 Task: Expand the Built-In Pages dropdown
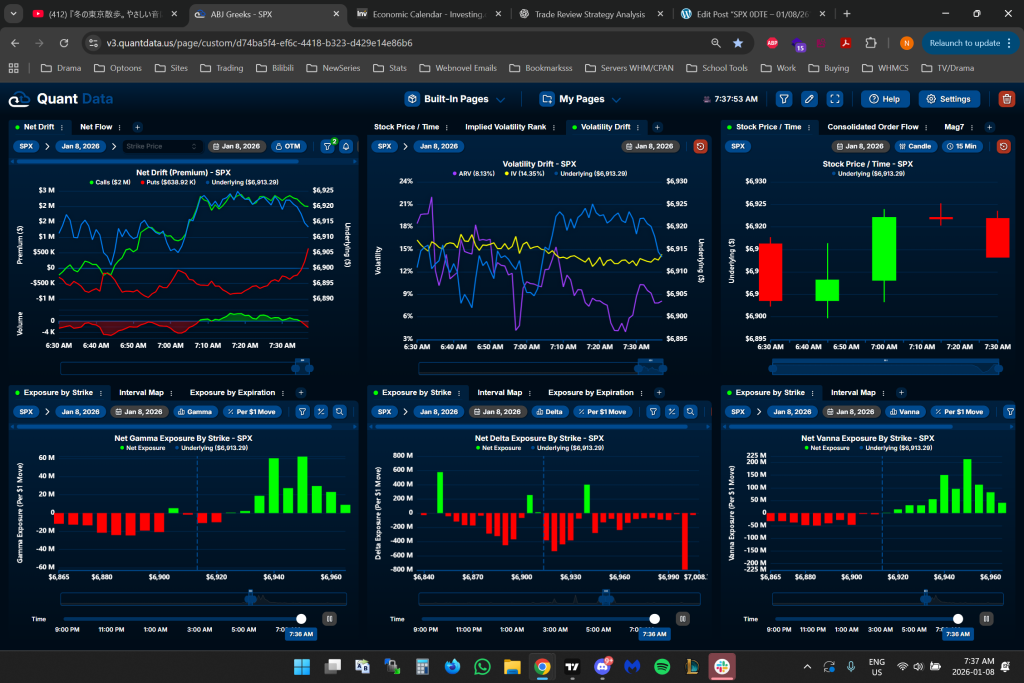point(455,99)
